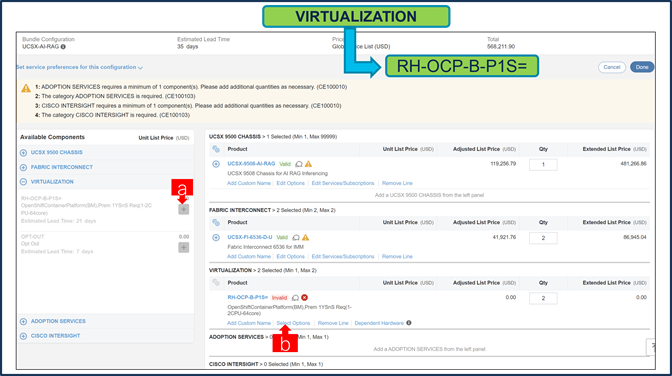Viewport: 672px width, 376px height.
Task: Expand the CISCO INTERSIGHT category
Action: tap(23, 336)
